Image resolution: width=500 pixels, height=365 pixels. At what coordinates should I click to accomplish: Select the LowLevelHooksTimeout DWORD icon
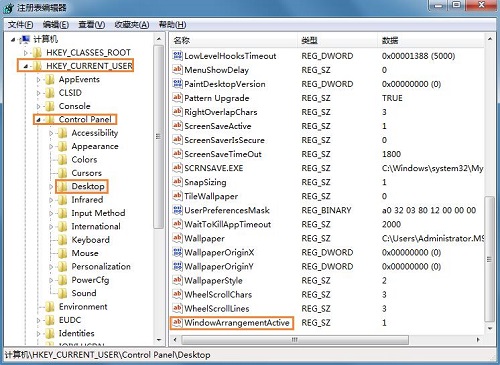pyautogui.click(x=177, y=56)
